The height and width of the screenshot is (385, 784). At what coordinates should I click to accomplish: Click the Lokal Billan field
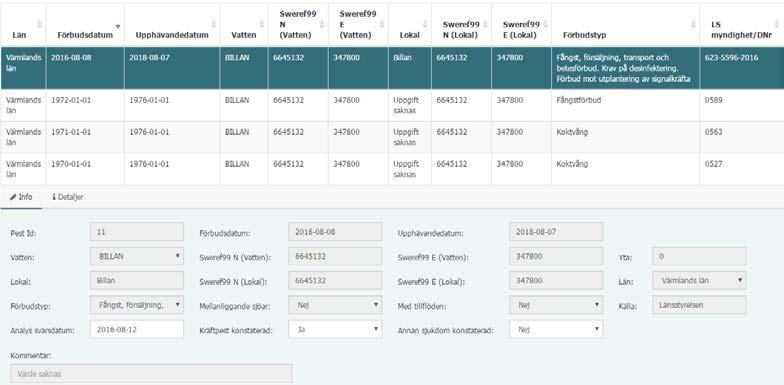click(137, 280)
